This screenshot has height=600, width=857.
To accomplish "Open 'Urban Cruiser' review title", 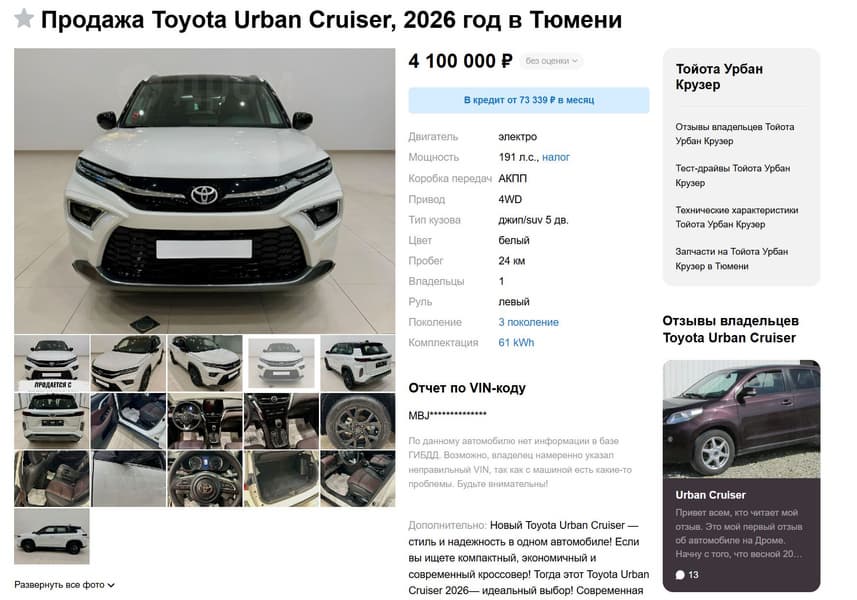I will pyautogui.click(x=710, y=495).
